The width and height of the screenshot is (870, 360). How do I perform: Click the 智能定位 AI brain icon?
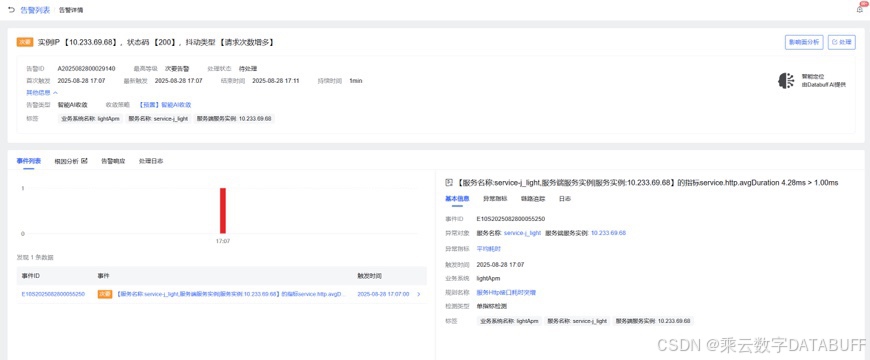pos(786,80)
